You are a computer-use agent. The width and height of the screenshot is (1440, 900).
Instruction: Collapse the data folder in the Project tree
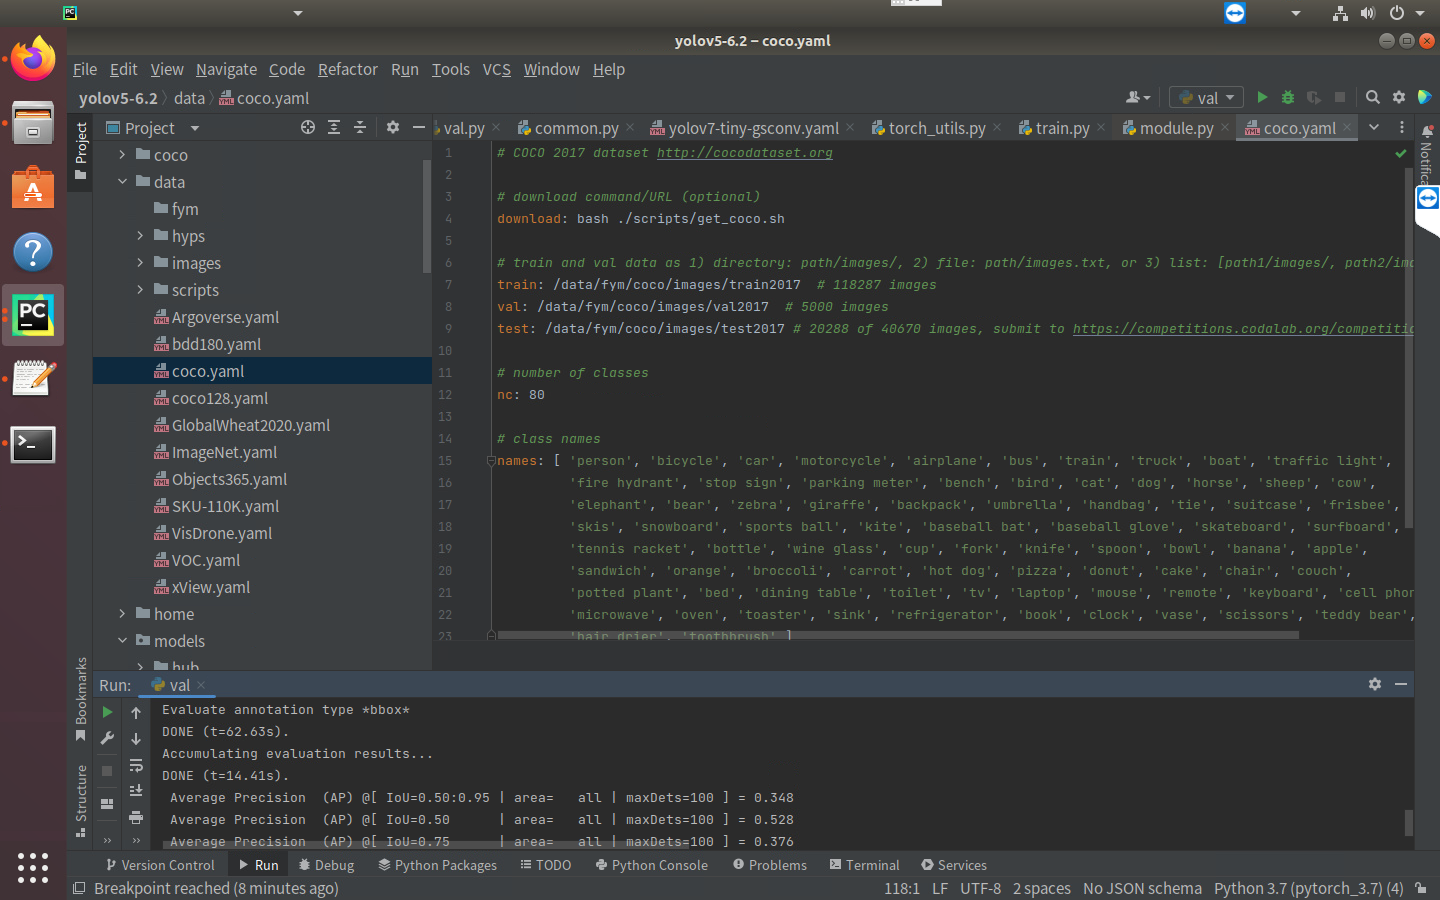pos(123,181)
